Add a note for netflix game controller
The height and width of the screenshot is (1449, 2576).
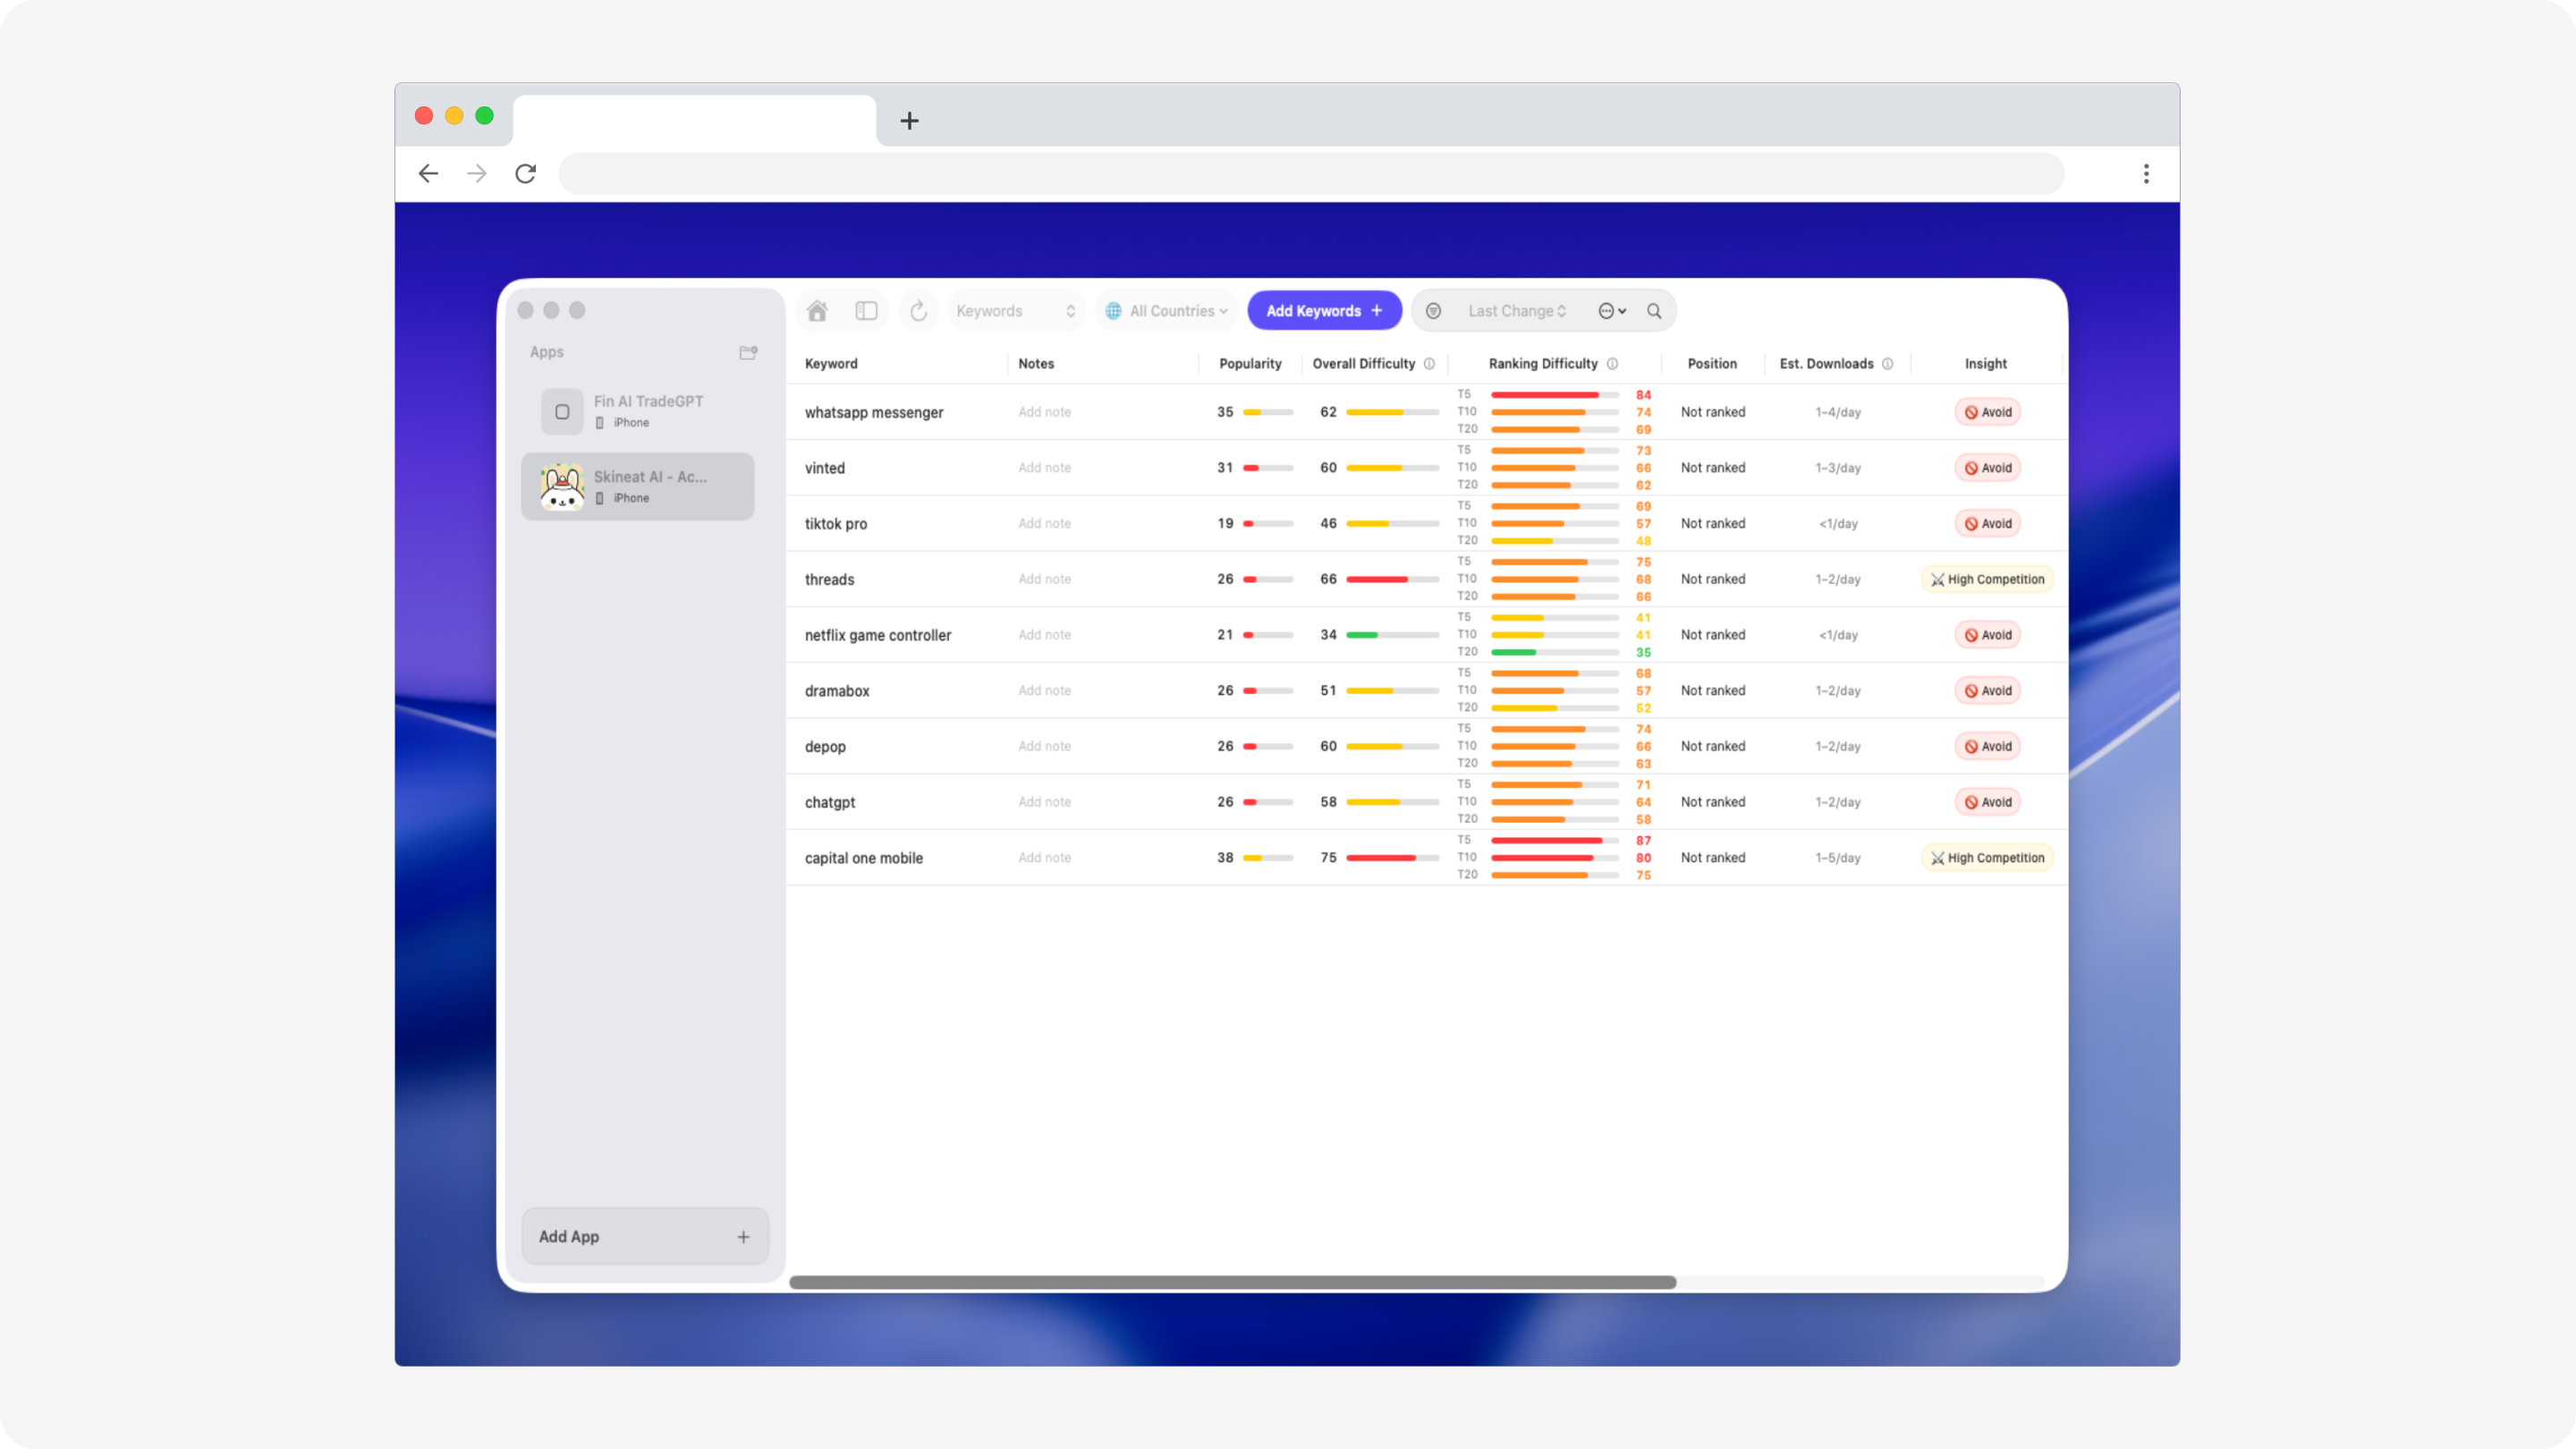tap(1044, 635)
